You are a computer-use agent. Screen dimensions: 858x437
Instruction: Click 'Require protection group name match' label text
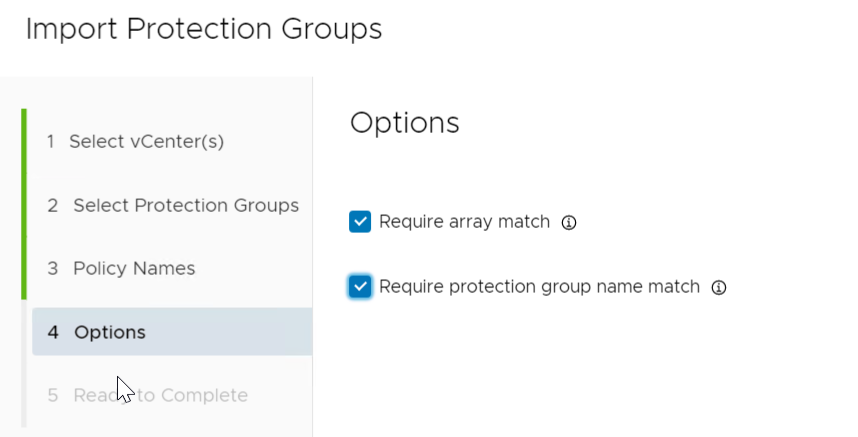click(x=539, y=287)
